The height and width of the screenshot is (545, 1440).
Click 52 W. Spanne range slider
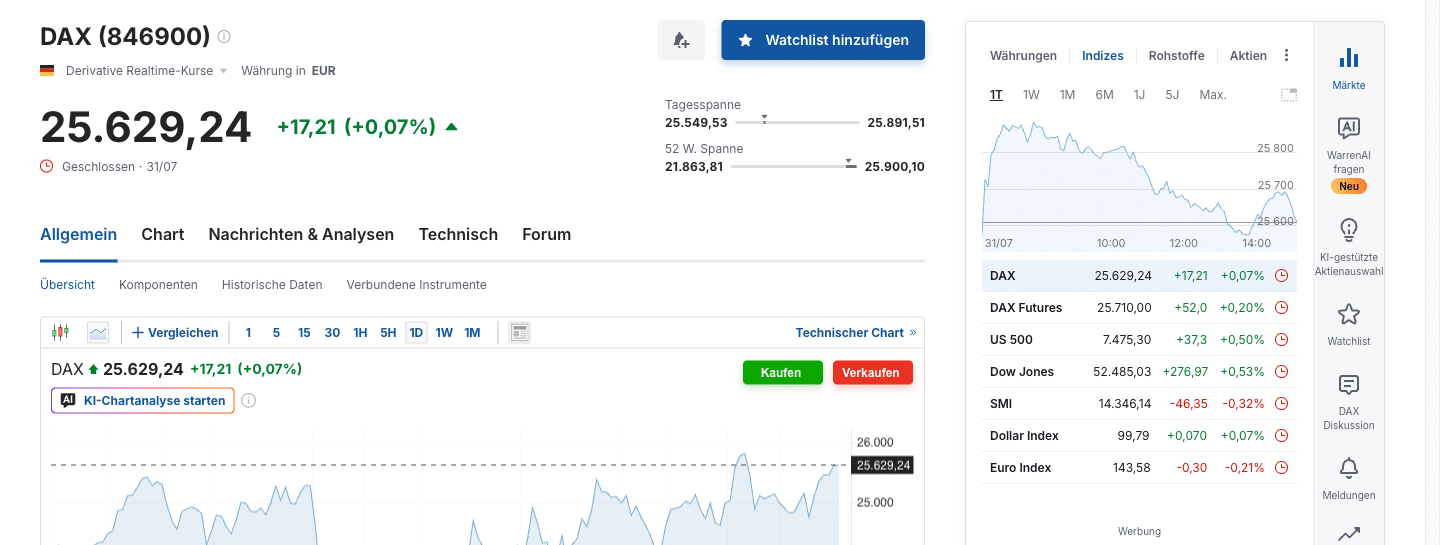[x=794, y=166]
